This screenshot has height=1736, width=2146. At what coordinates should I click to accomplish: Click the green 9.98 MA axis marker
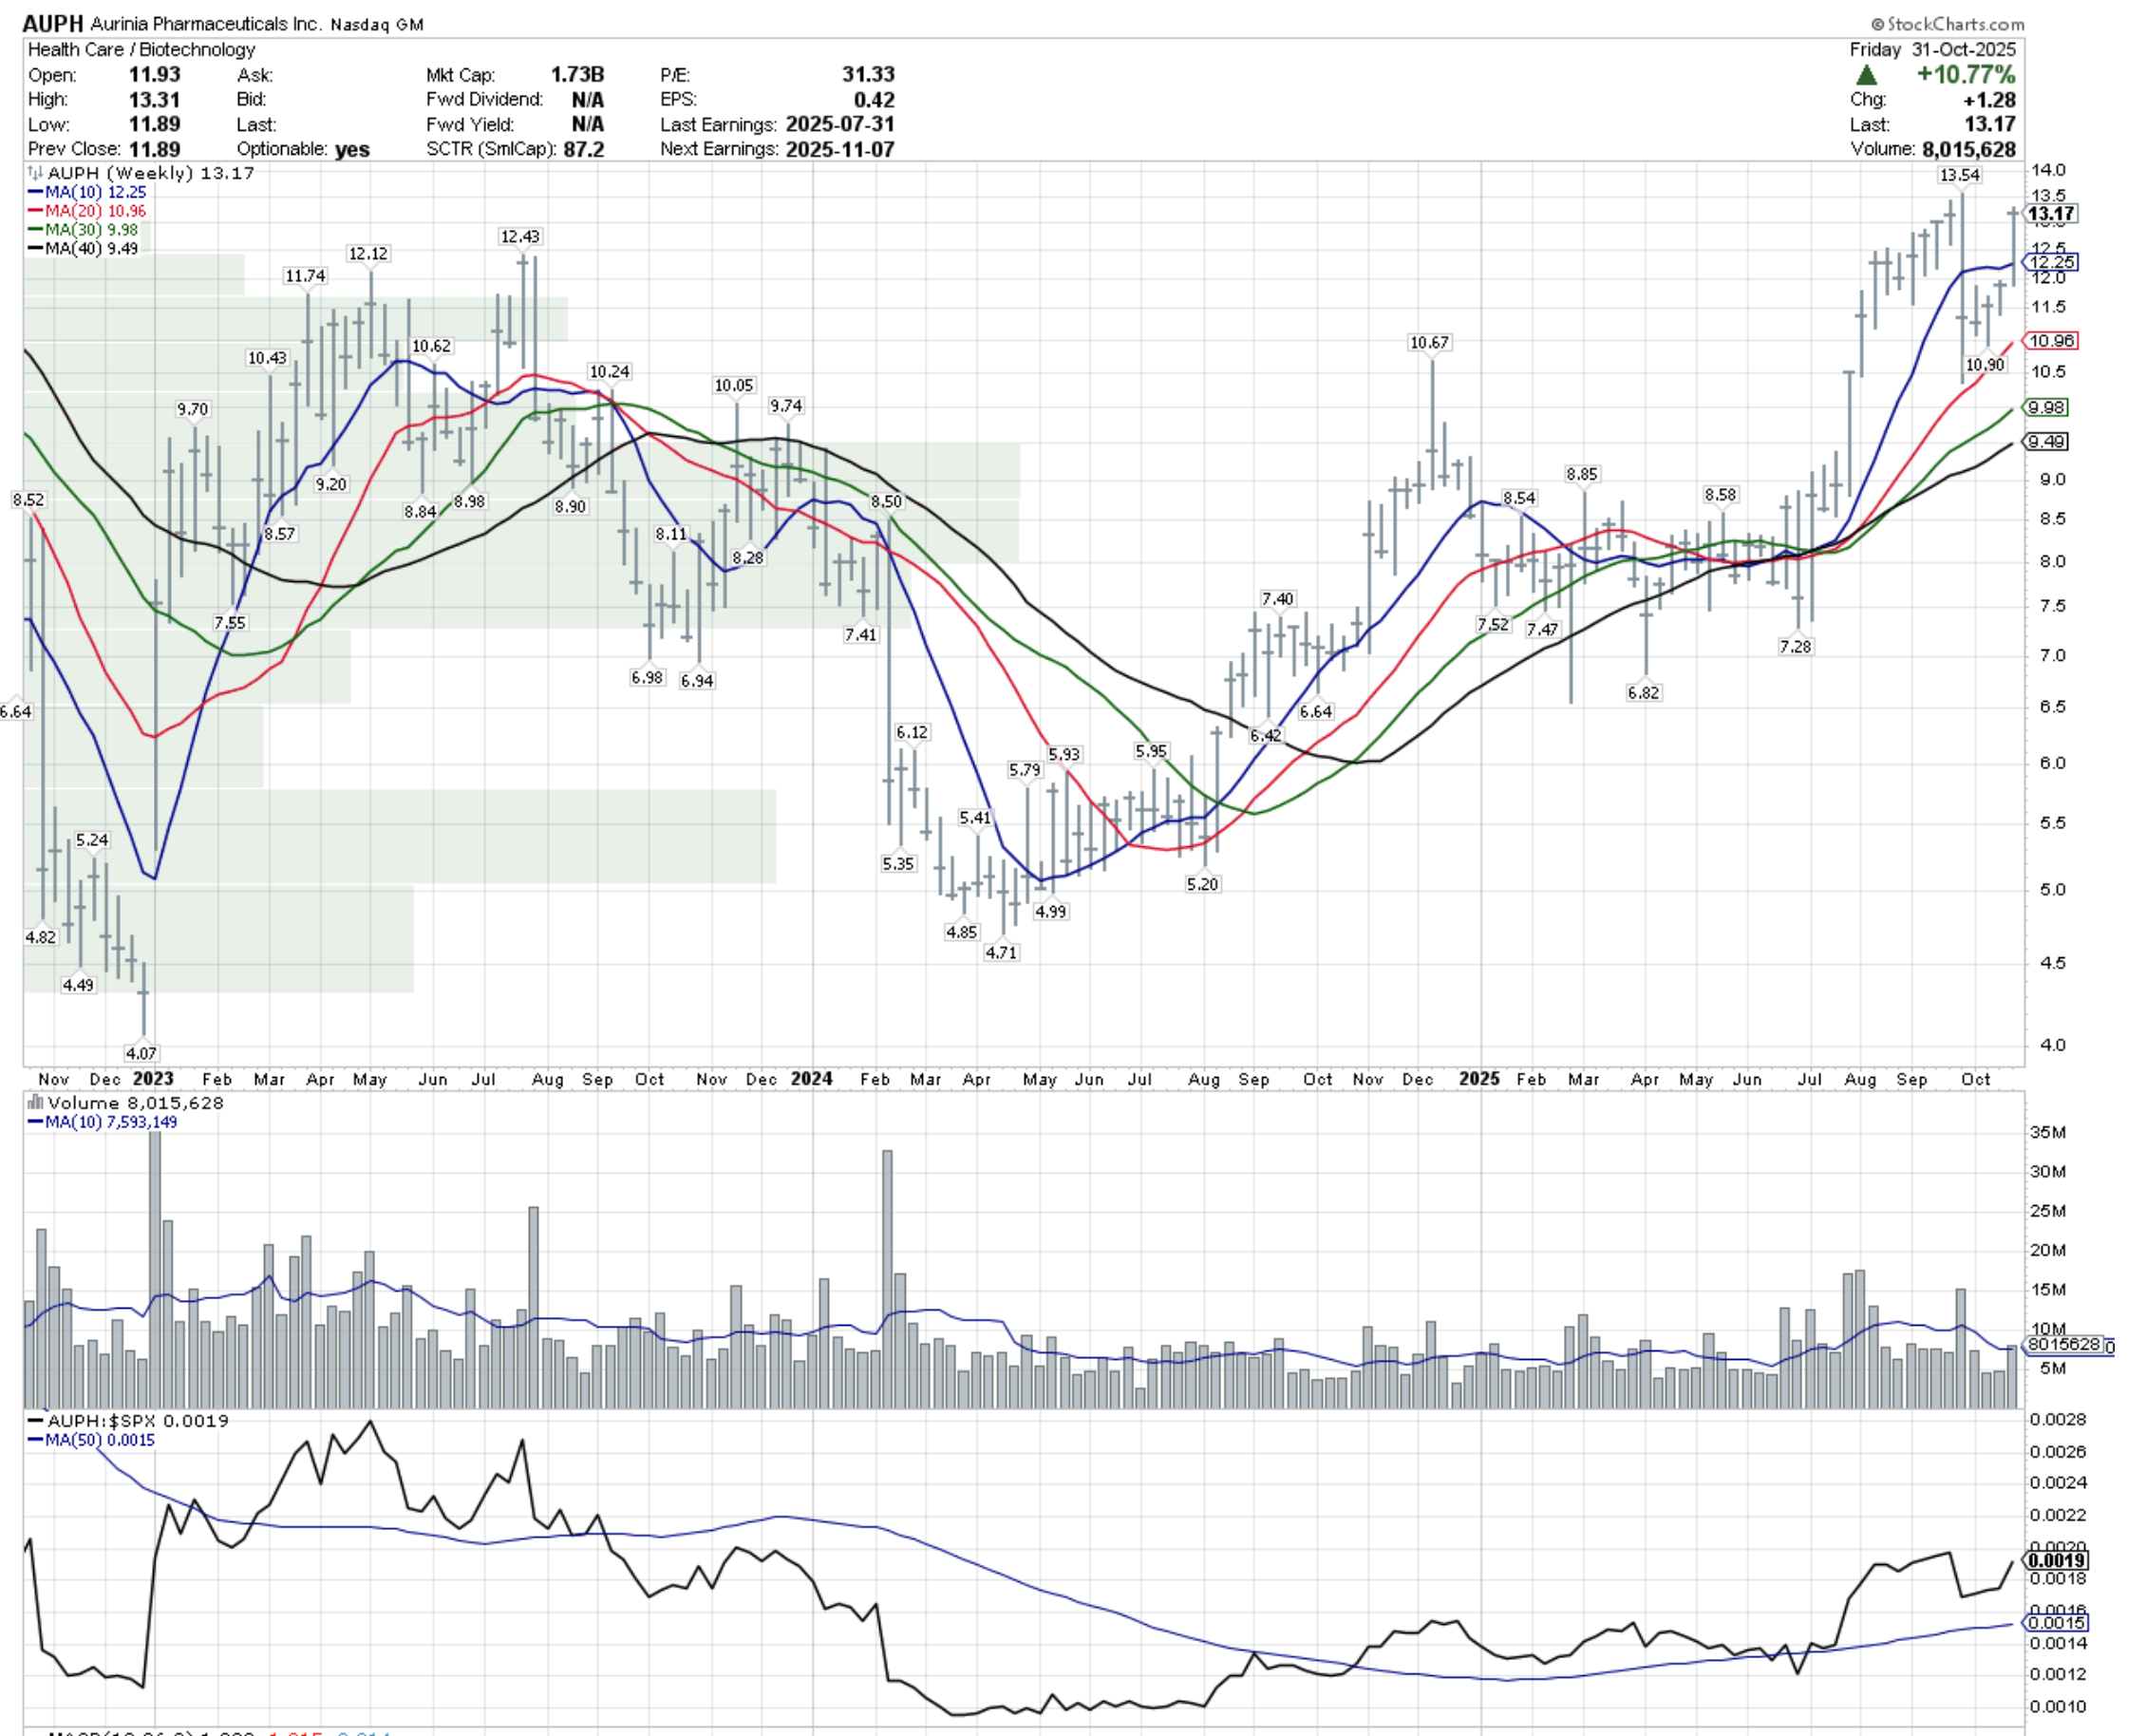pos(2046,408)
